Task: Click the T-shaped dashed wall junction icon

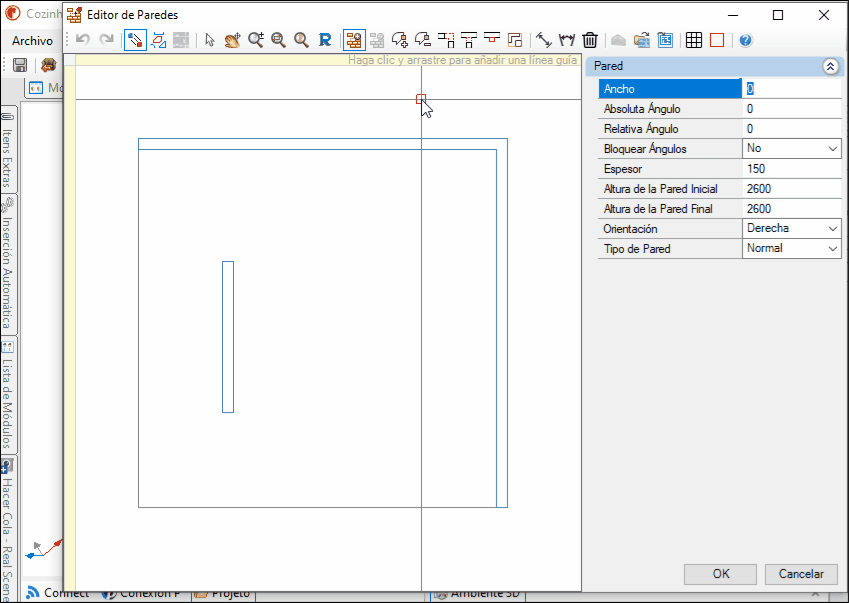Action: point(469,40)
